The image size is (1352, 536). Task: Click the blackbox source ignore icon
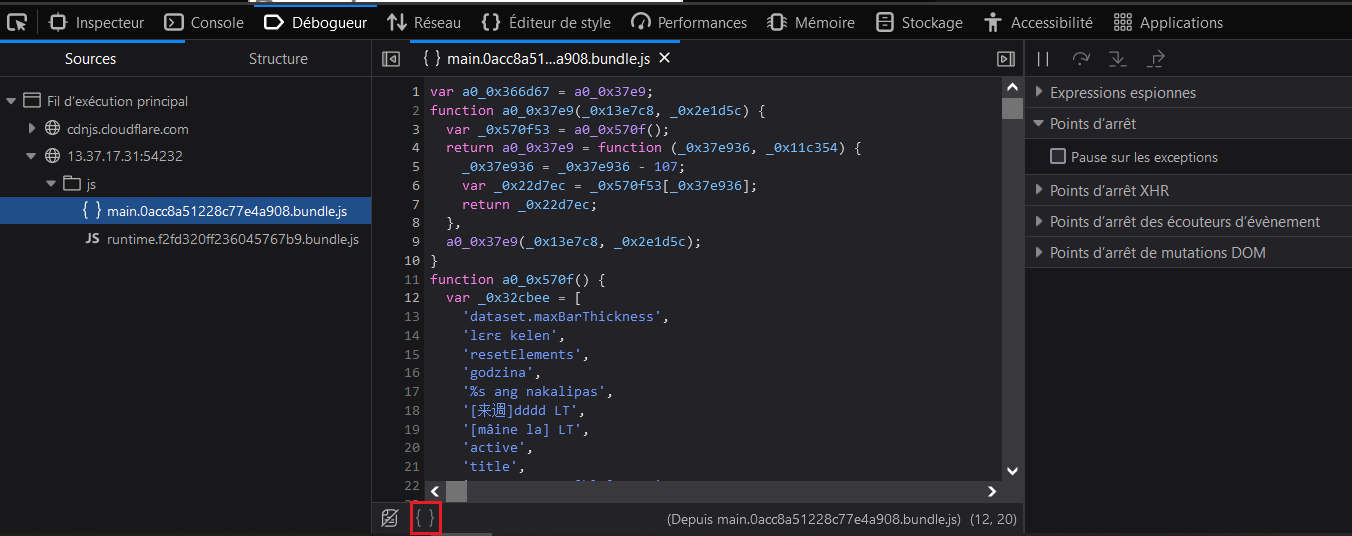pyautogui.click(x=391, y=518)
